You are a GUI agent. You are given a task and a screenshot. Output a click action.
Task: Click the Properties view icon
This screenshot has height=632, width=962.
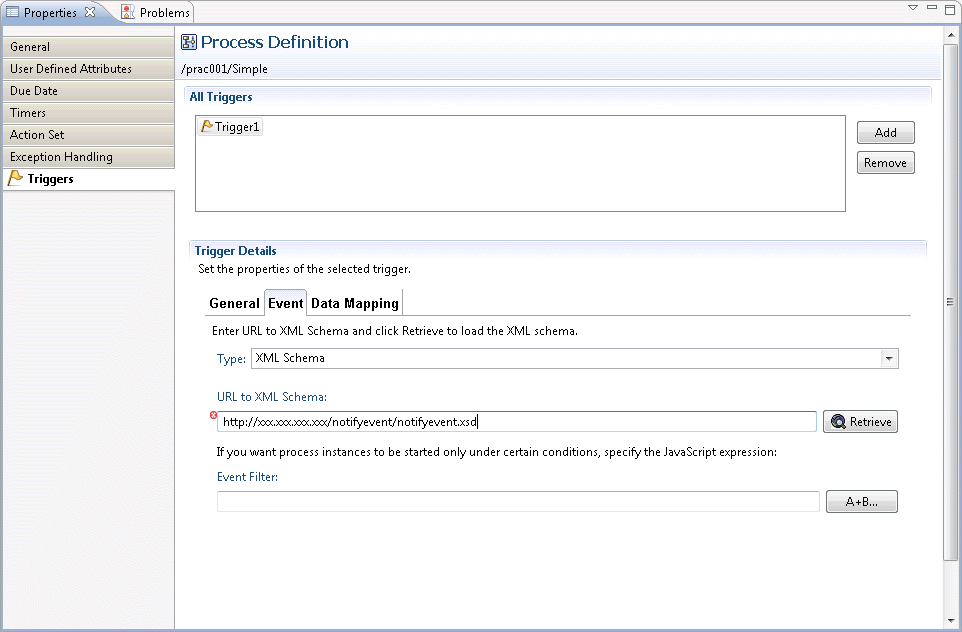(12, 12)
